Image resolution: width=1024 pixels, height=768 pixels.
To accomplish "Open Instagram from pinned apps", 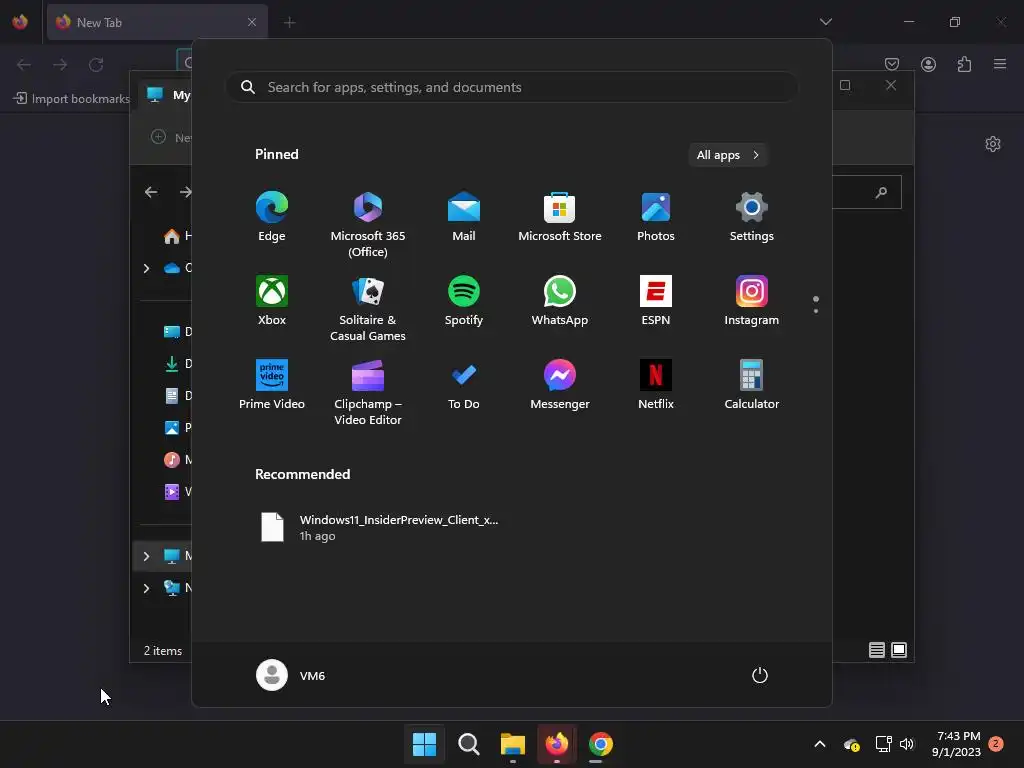I will click(752, 301).
